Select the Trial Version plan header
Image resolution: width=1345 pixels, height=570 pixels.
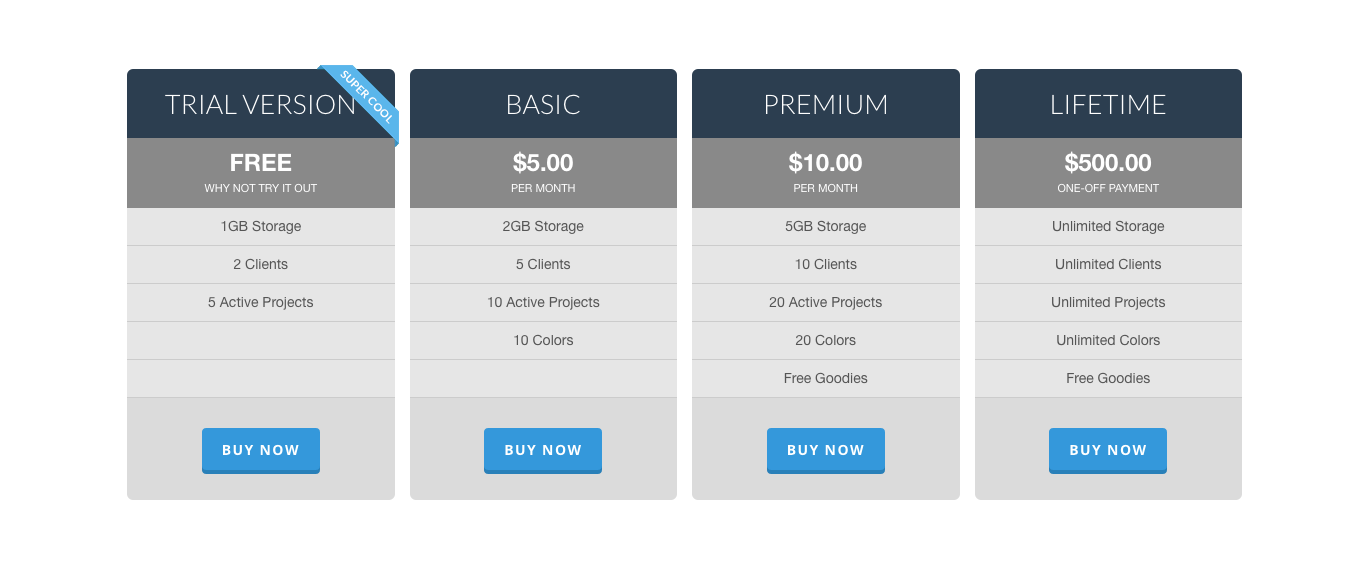click(x=261, y=104)
